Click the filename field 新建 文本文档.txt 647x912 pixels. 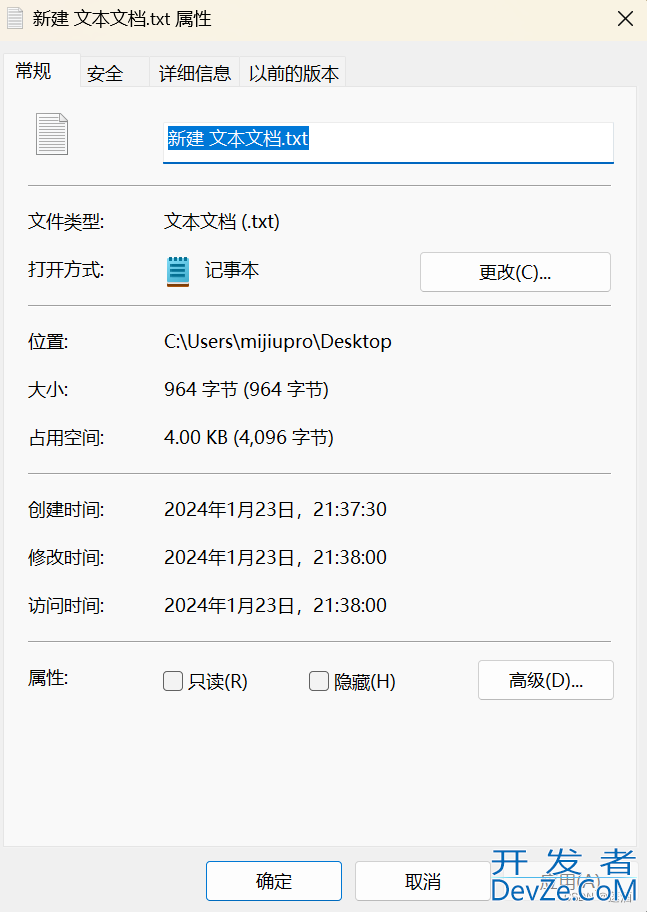click(388, 142)
